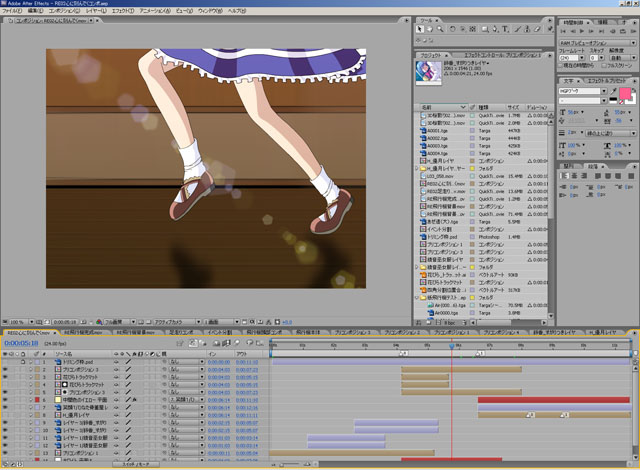Hide layer 13 プリコンポジション 1 eye icon
The image size is (640, 470).
point(5,453)
